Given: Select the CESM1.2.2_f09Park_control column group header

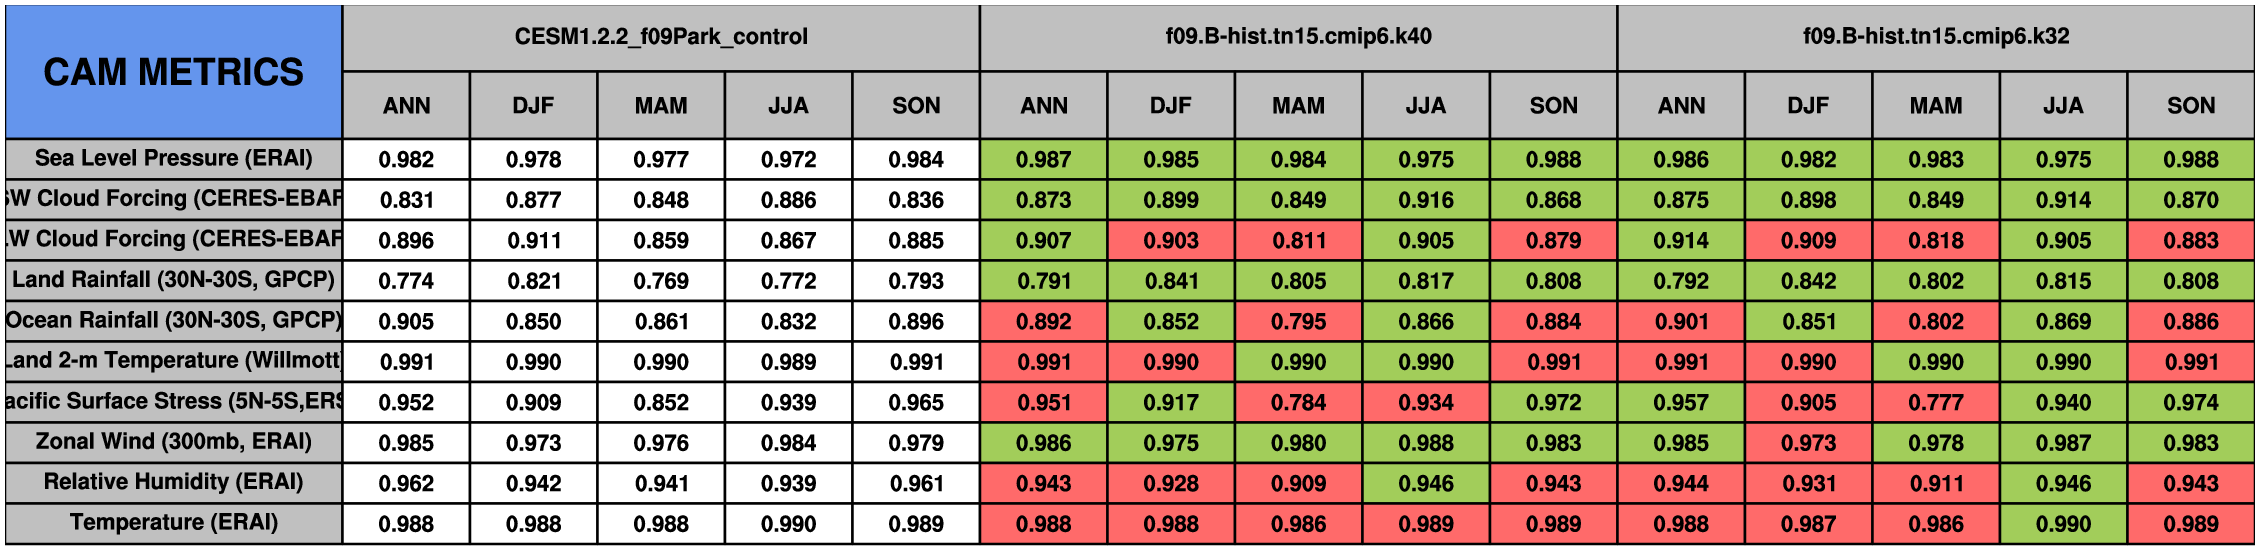Looking at the screenshot, I should 661,37.
